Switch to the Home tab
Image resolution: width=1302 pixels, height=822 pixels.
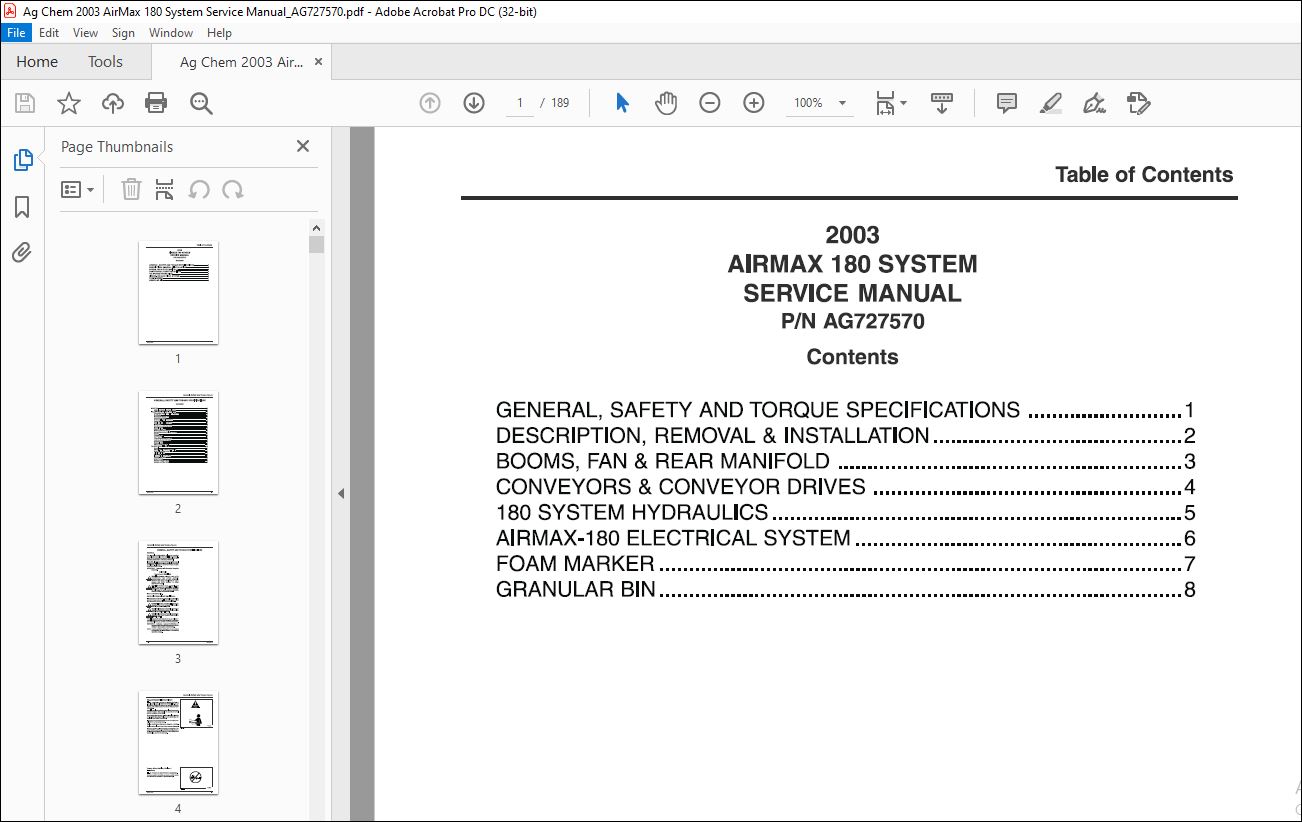click(37, 62)
